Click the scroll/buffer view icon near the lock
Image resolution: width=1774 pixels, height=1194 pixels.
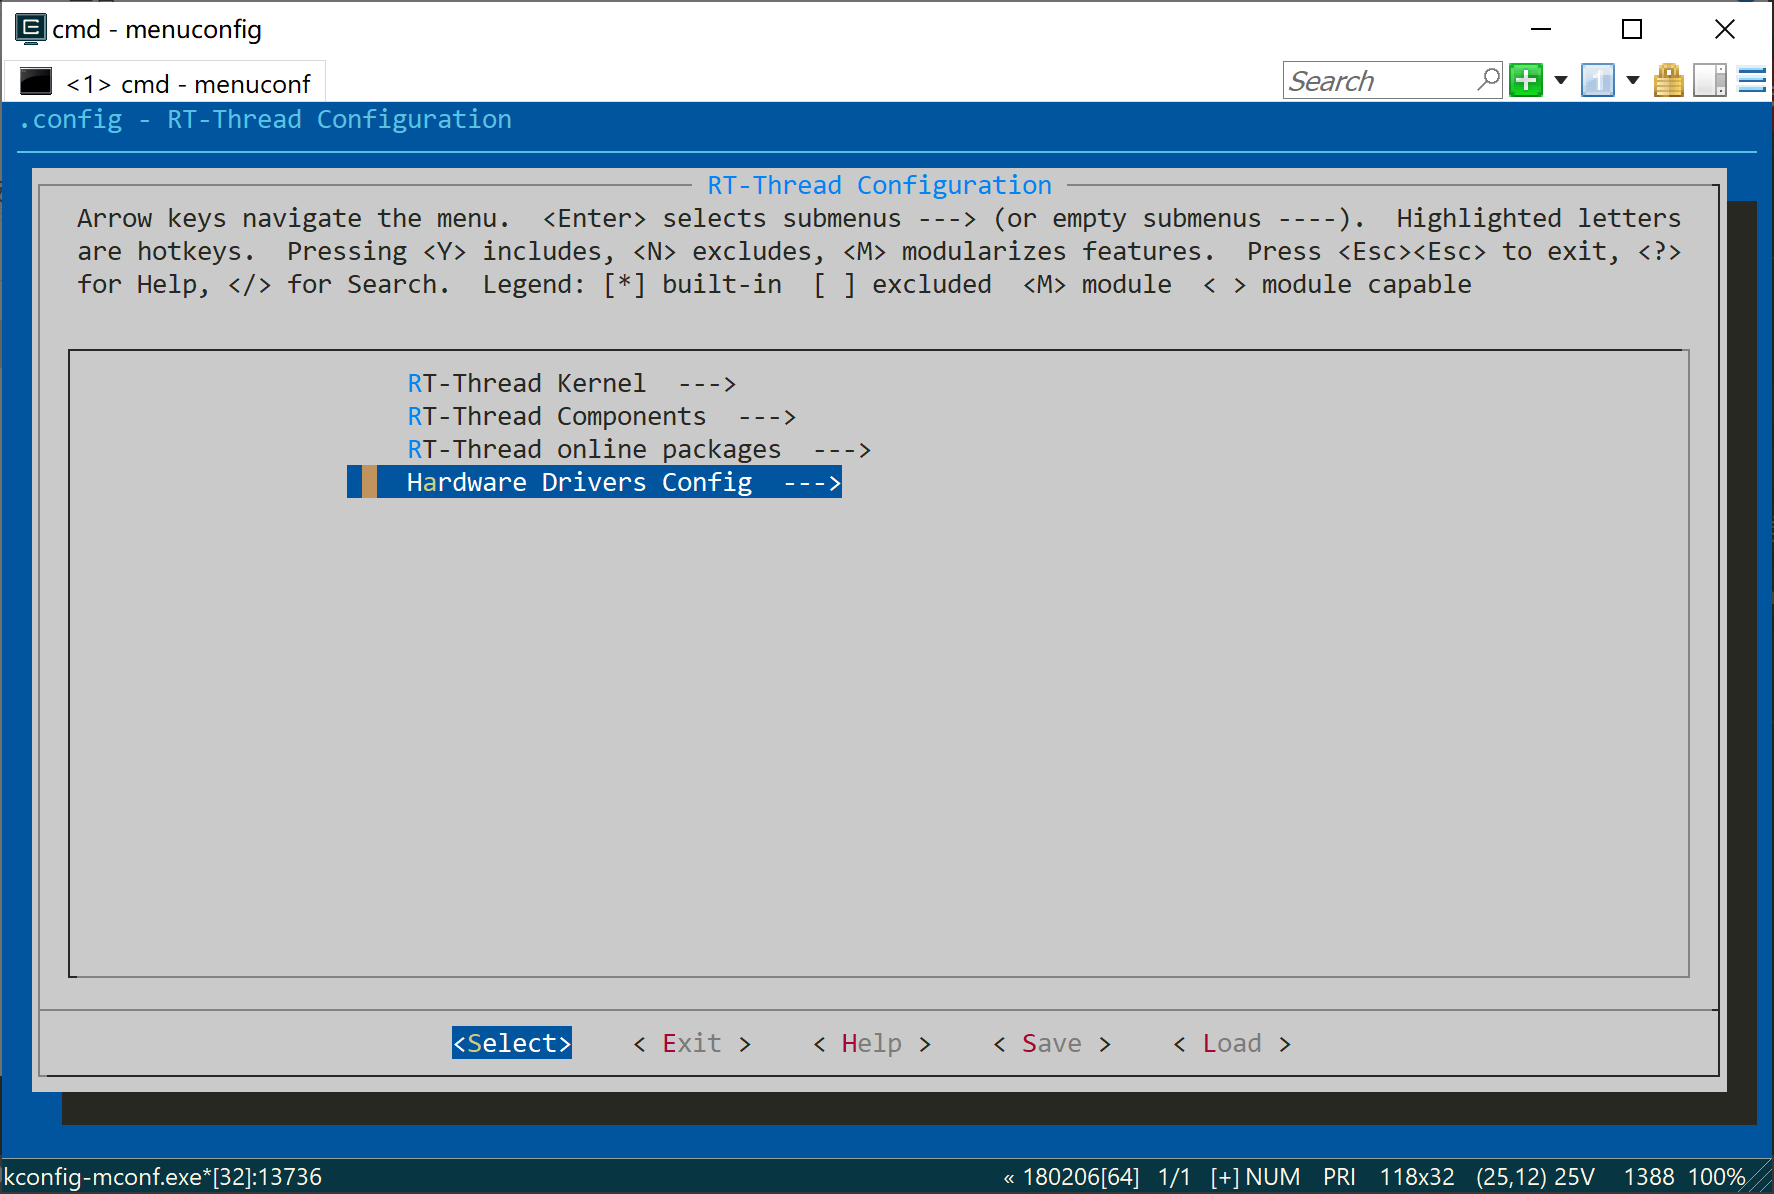pos(1710,80)
